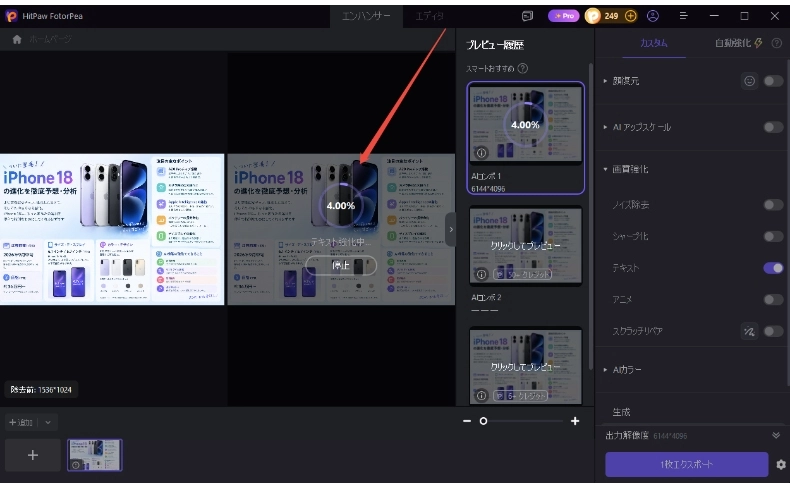
Task: Expand the AIカラー section arrow
Action: click(605, 370)
